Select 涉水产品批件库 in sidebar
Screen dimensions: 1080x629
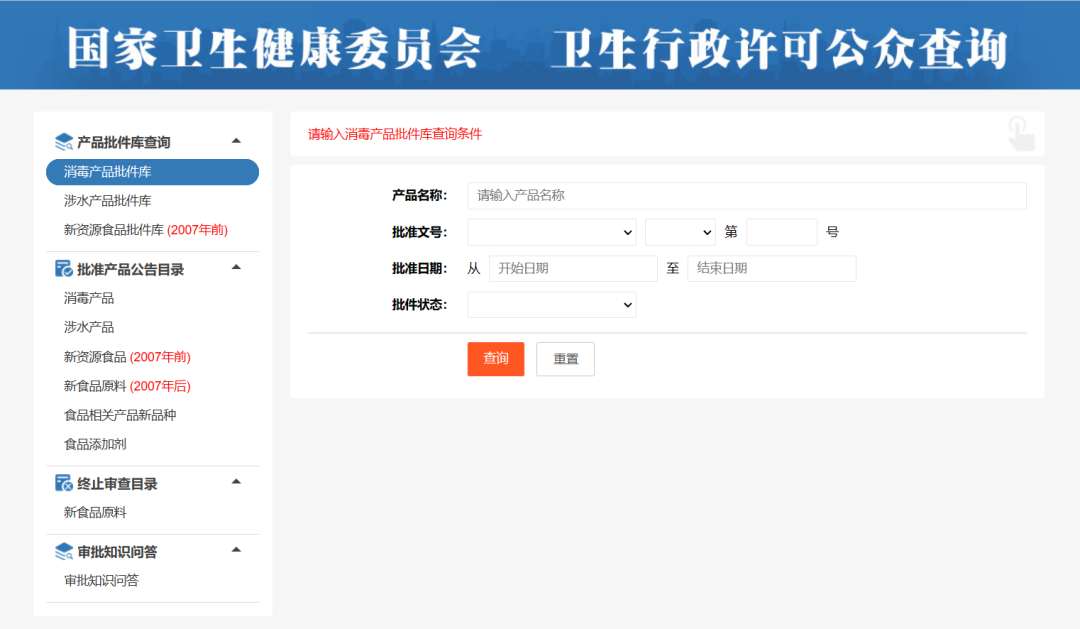(108, 201)
